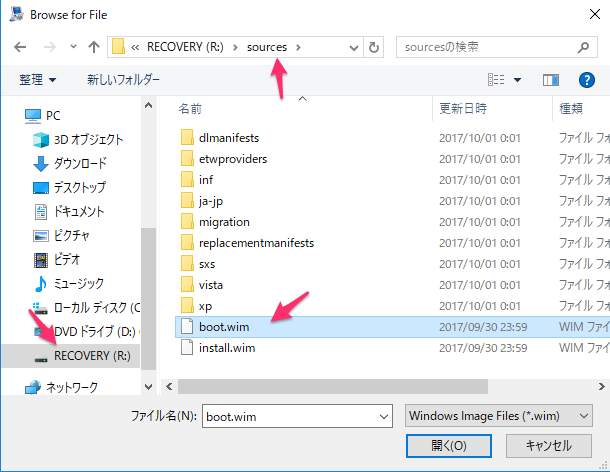The height and width of the screenshot is (472, 610).
Task: Select the xp folder
Action: (205, 306)
